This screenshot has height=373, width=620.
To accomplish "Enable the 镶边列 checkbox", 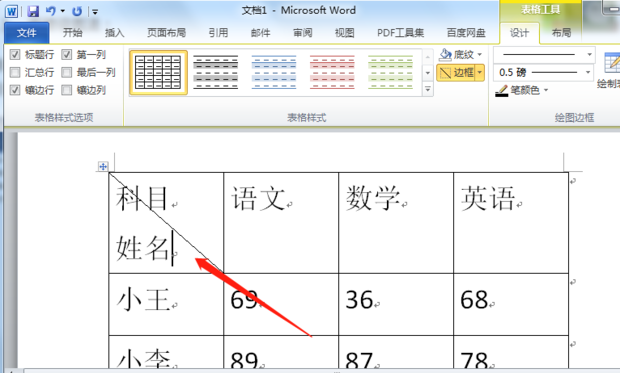I will pyautogui.click(x=66, y=90).
